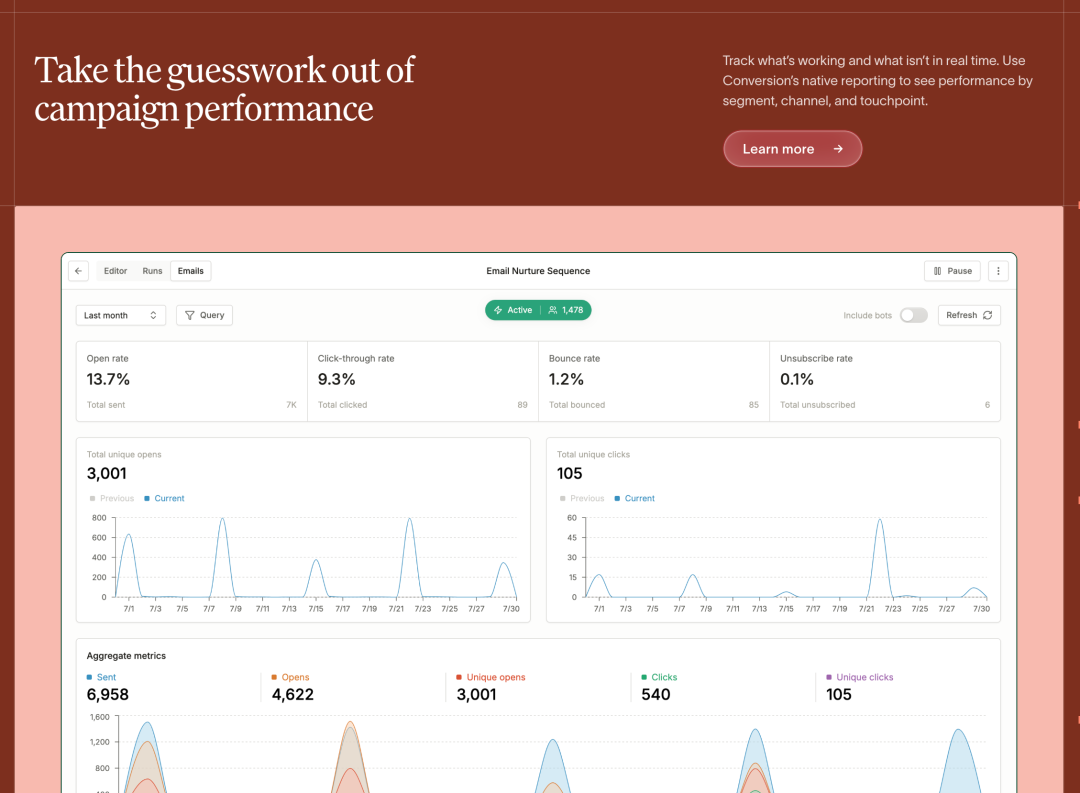The width and height of the screenshot is (1080, 793).
Task: Switch to the Editor tab
Action: (x=116, y=271)
